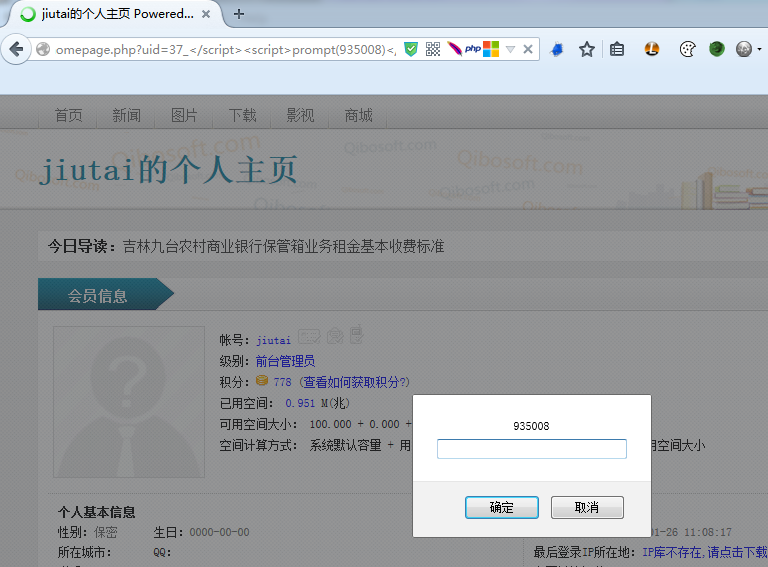Click the URL text in address bar
This screenshot has width=768, height=567.
[x=225, y=49]
